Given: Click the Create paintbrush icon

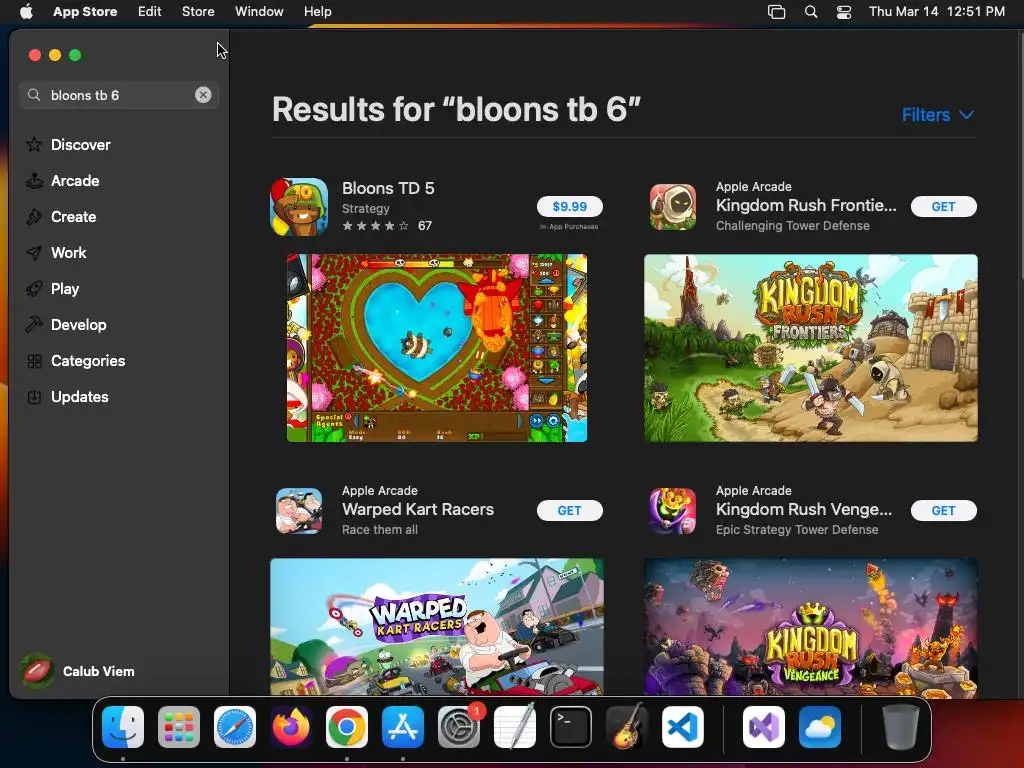Looking at the screenshot, I should [x=34, y=216].
